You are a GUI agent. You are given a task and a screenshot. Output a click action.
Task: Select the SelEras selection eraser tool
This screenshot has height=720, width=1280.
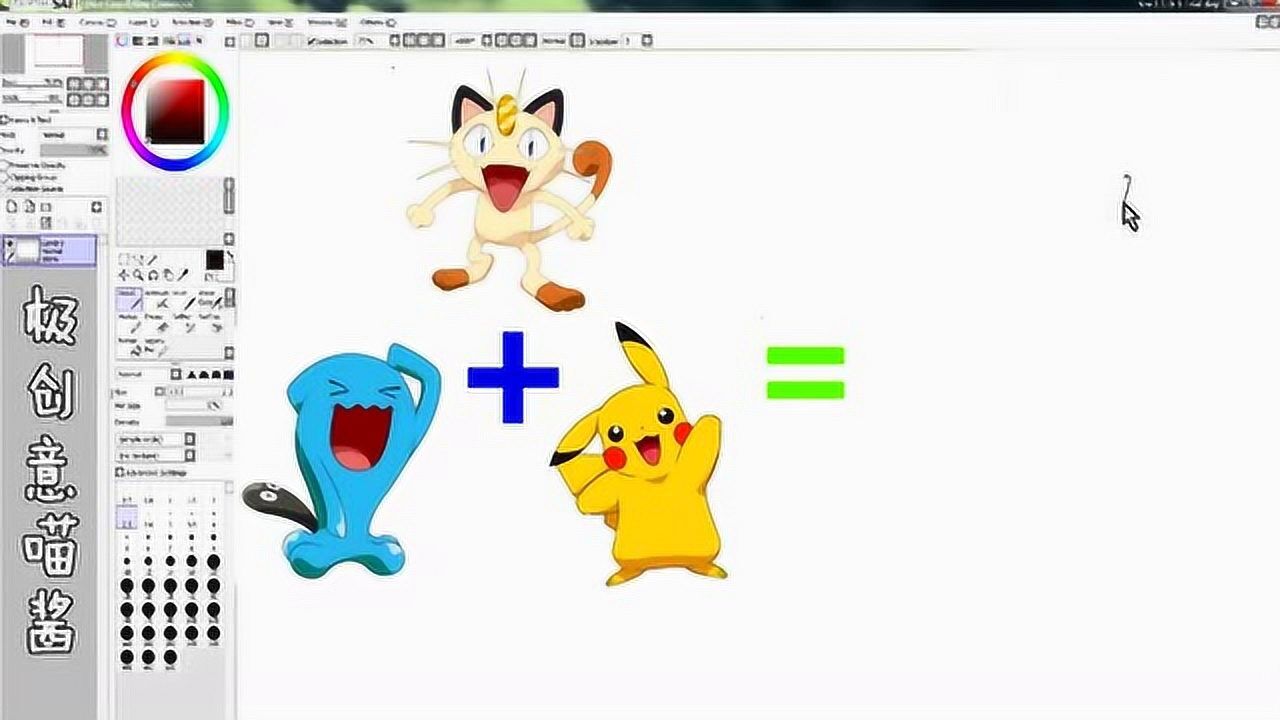click(210, 323)
